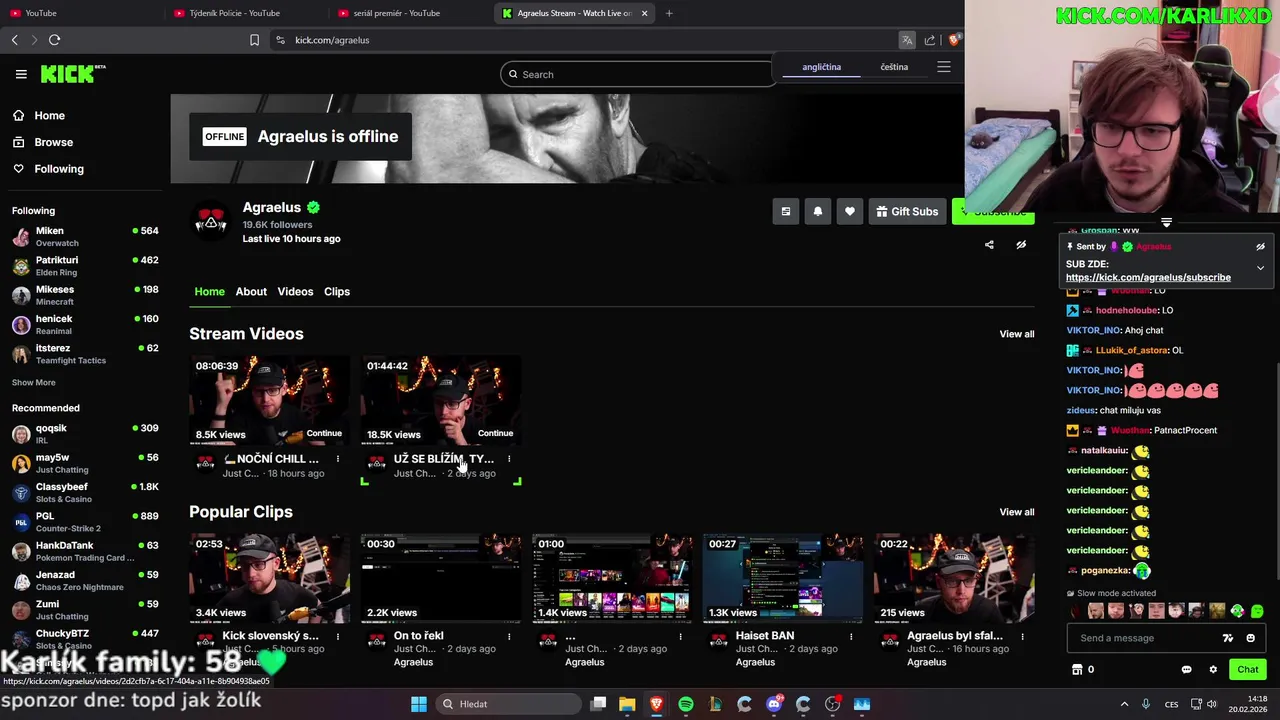The image size is (1280, 720).
Task: Select Videos channel tab
Action: coord(295,292)
